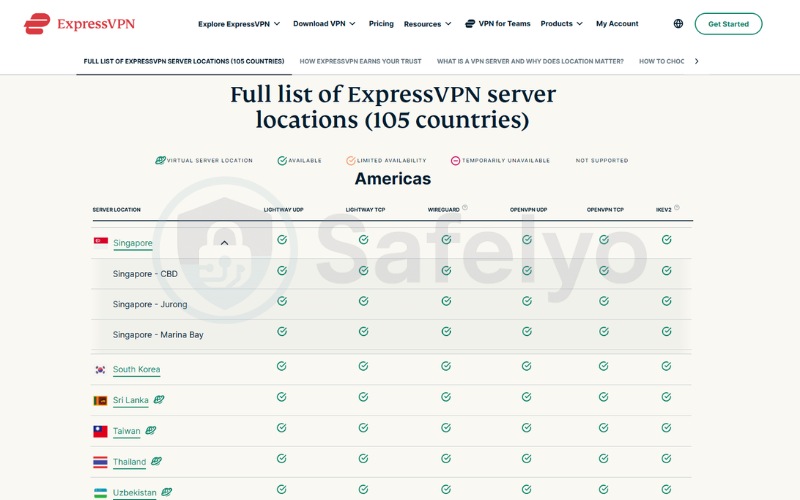Click Thailand row IKEv2 checkmark

666,458
